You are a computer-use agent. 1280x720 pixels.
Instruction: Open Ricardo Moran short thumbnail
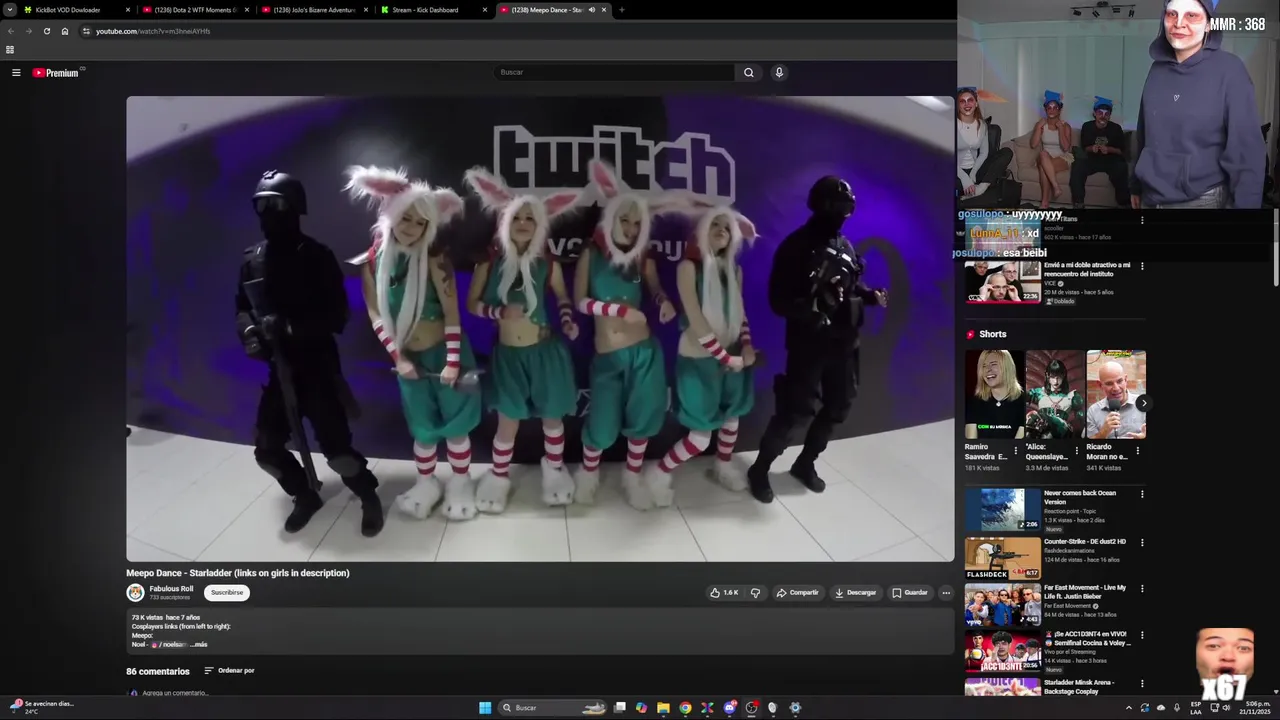1116,394
